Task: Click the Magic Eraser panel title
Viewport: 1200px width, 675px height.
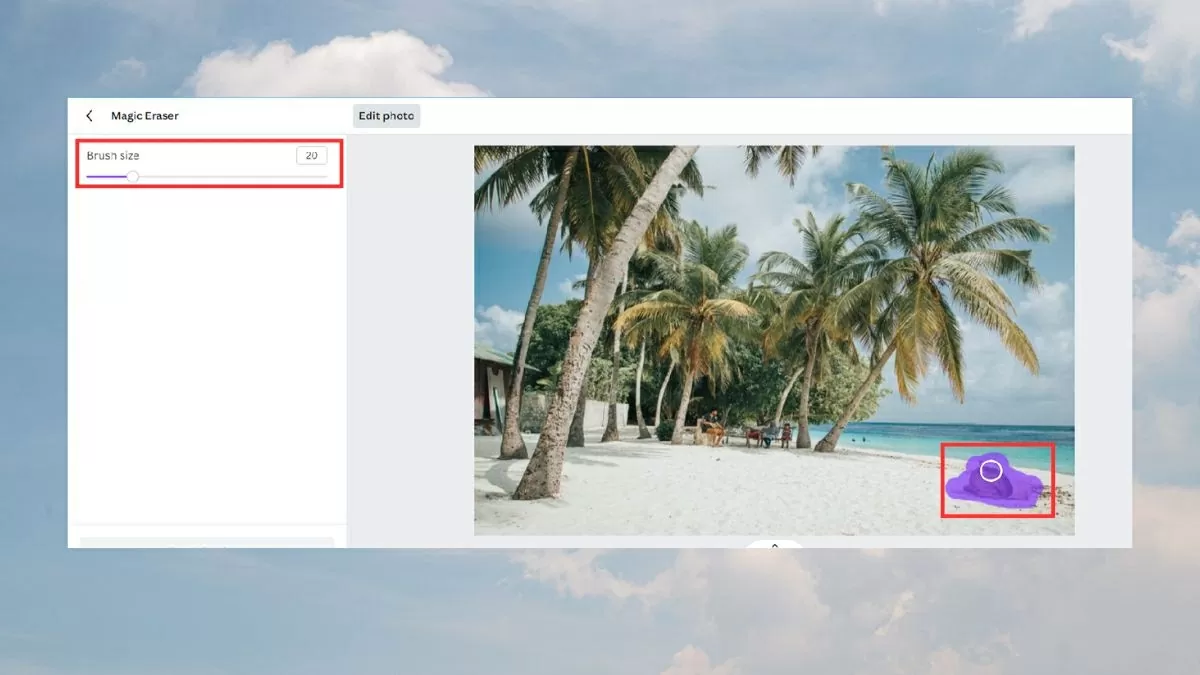Action: pyautogui.click(x=145, y=116)
